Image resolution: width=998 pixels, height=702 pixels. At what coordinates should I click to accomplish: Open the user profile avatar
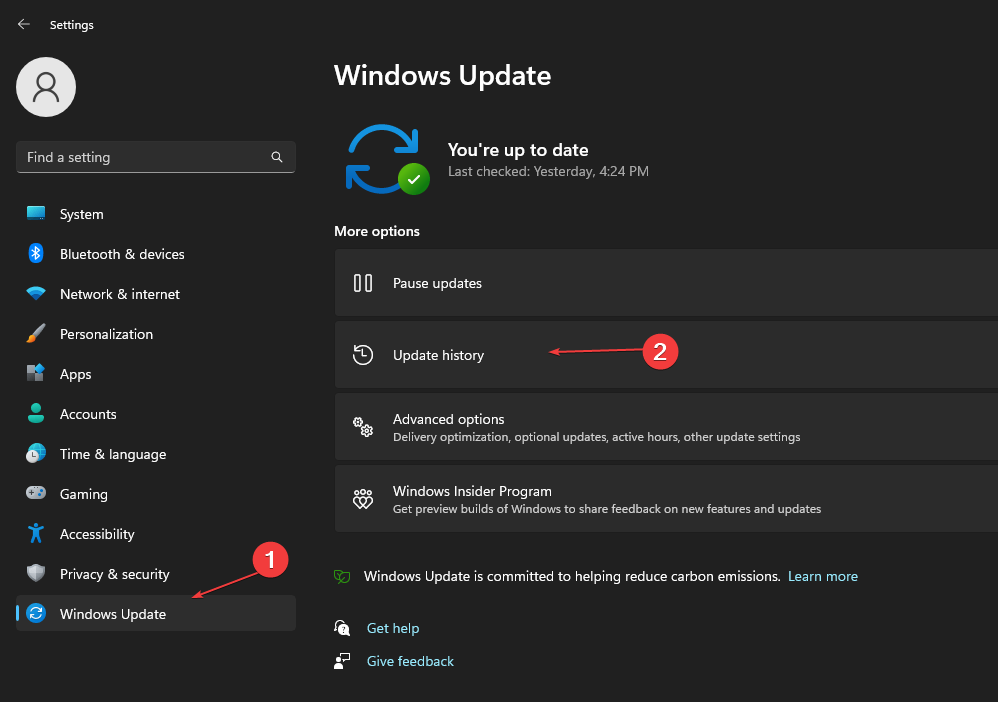point(46,87)
